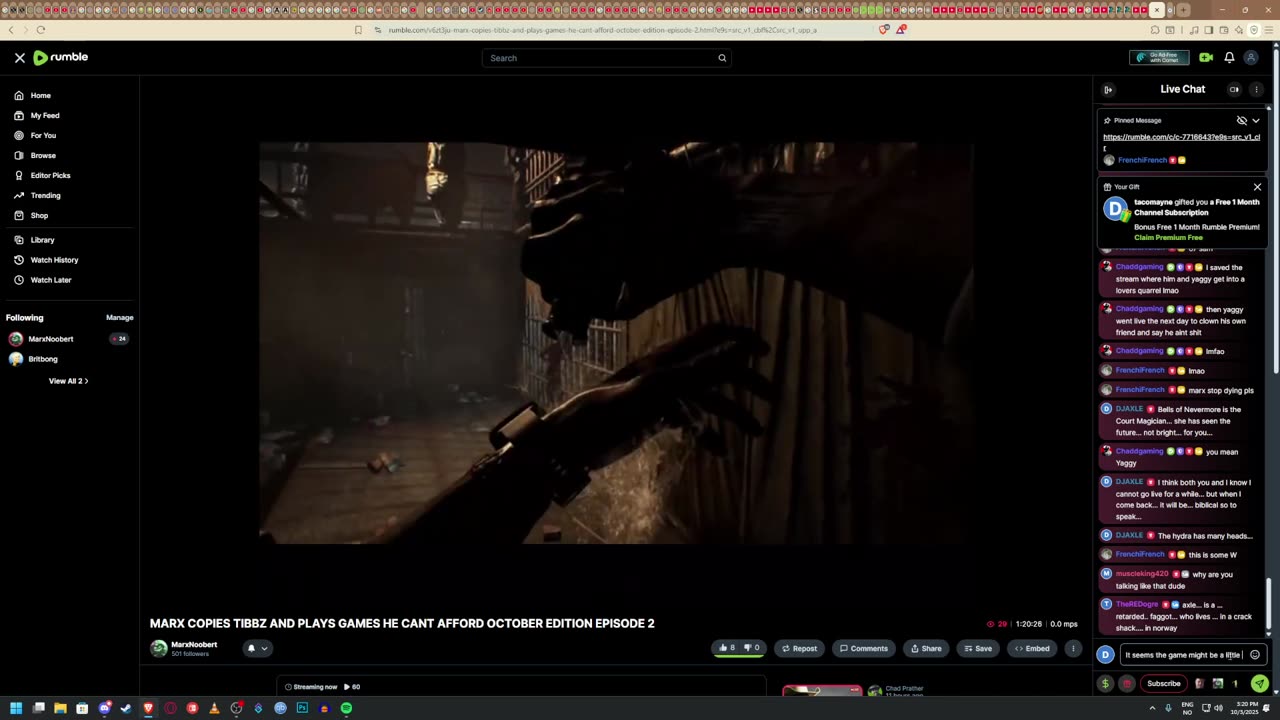Expand View All 2 following channels
Image resolution: width=1280 pixels, height=720 pixels.
(68, 381)
